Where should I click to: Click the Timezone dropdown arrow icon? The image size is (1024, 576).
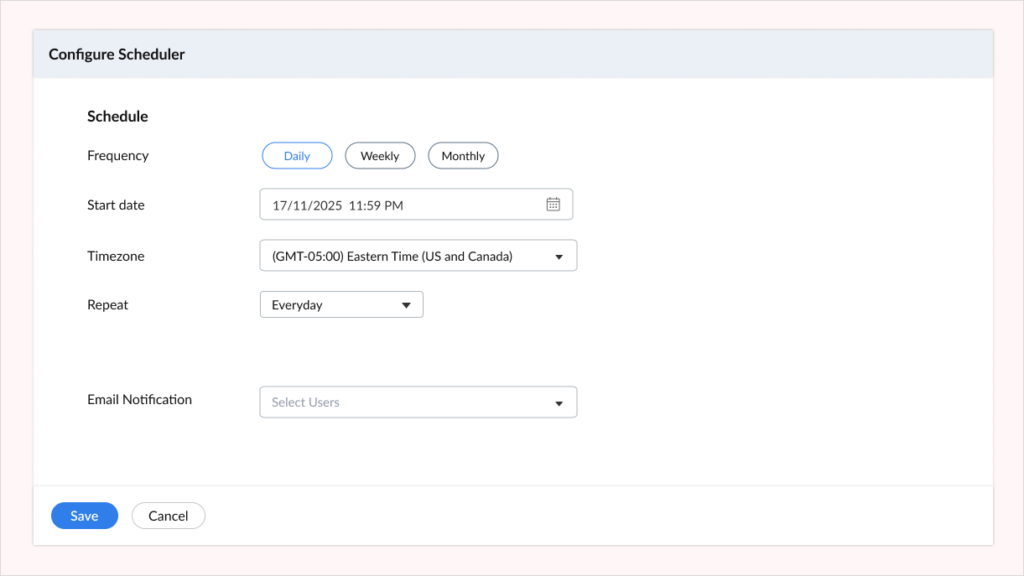pyautogui.click(x=560, y=255)
